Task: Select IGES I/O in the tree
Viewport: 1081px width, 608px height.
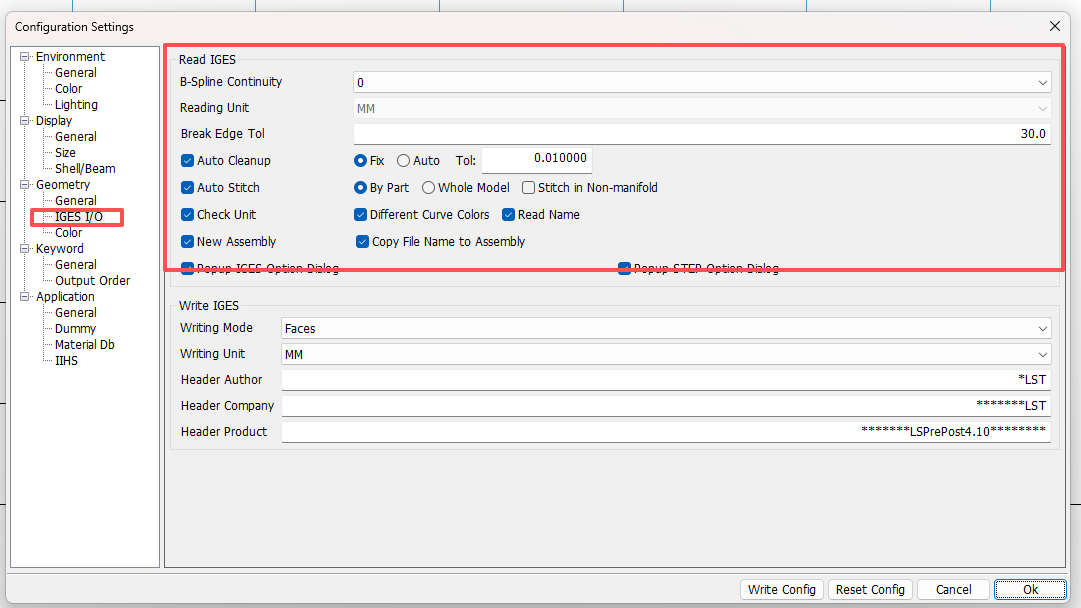Action: click(79, 217)
